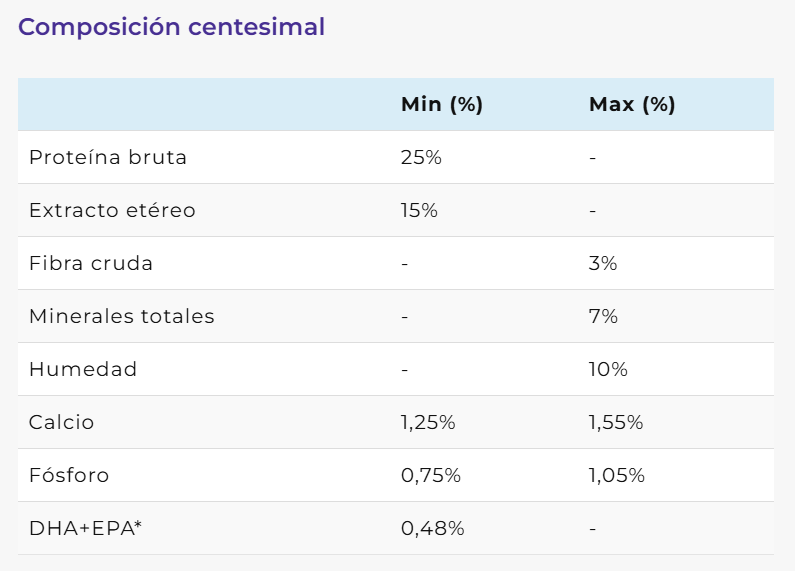Click the Composición centesimal heading
This screenshot has height=571, width=795.
[x=171, y=27]
